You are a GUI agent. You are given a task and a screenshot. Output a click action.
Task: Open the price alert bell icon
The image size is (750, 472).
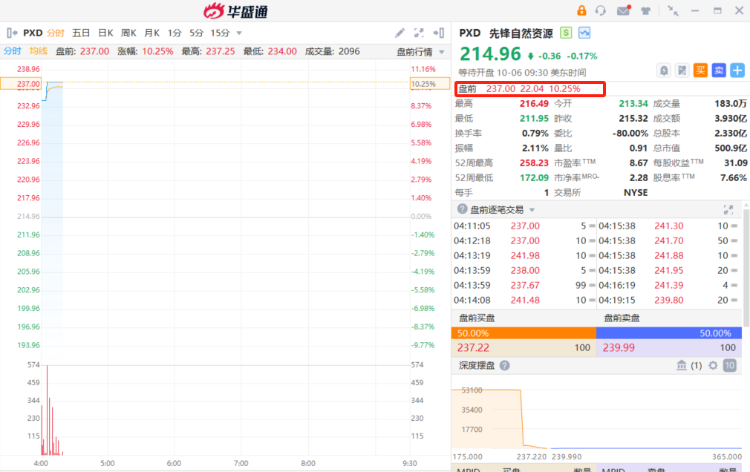click(664, 69)
